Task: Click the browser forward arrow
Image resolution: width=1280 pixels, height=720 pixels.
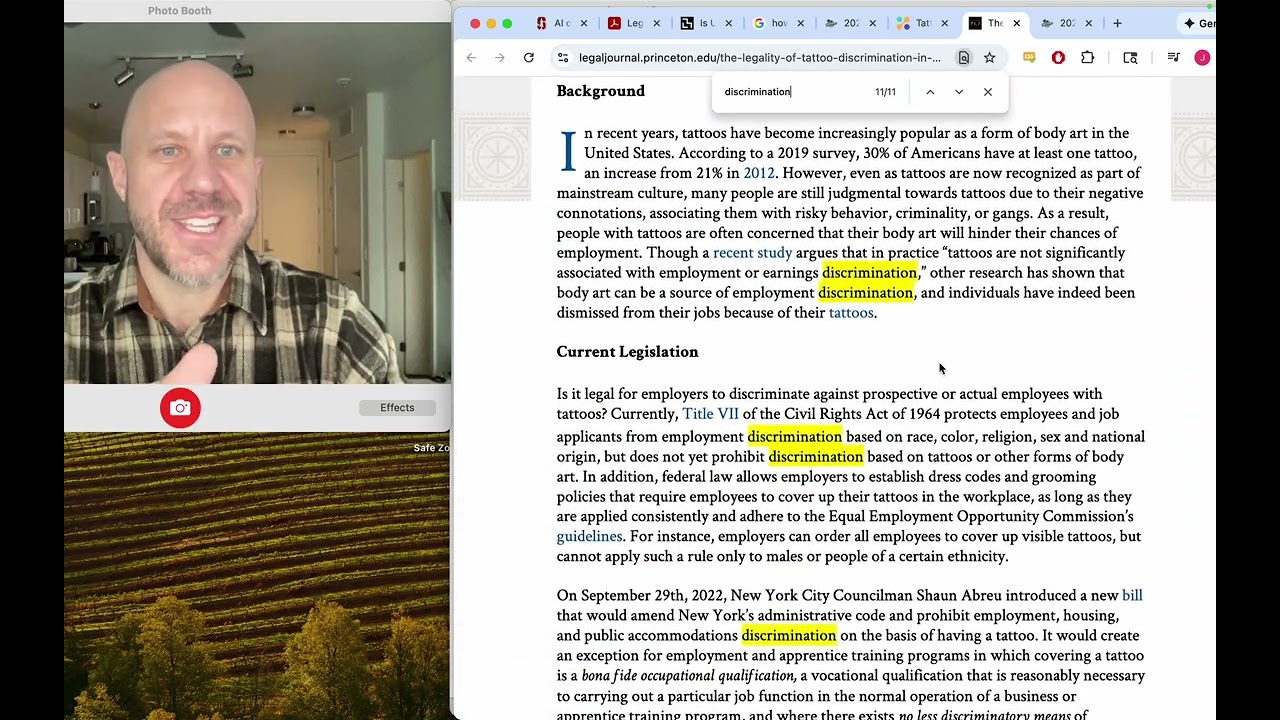Action: click(500, 58)
